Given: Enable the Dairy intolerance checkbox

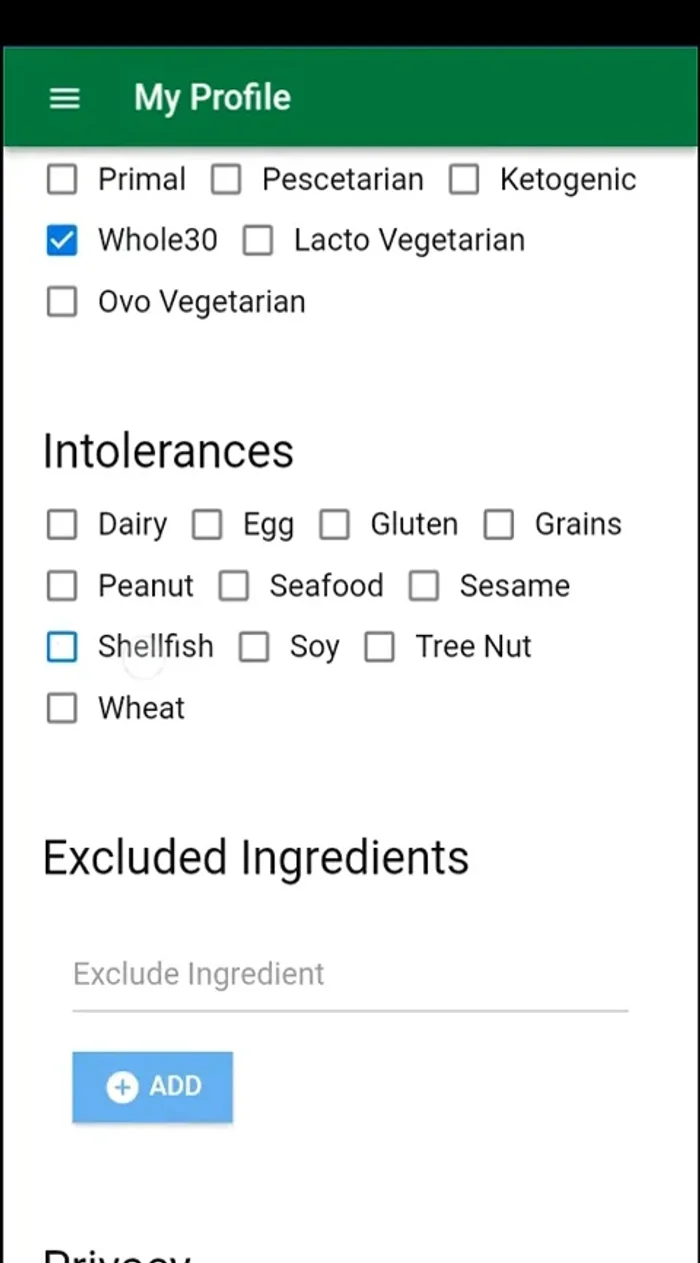Looking at the screenshot, I should pos(62,524).
